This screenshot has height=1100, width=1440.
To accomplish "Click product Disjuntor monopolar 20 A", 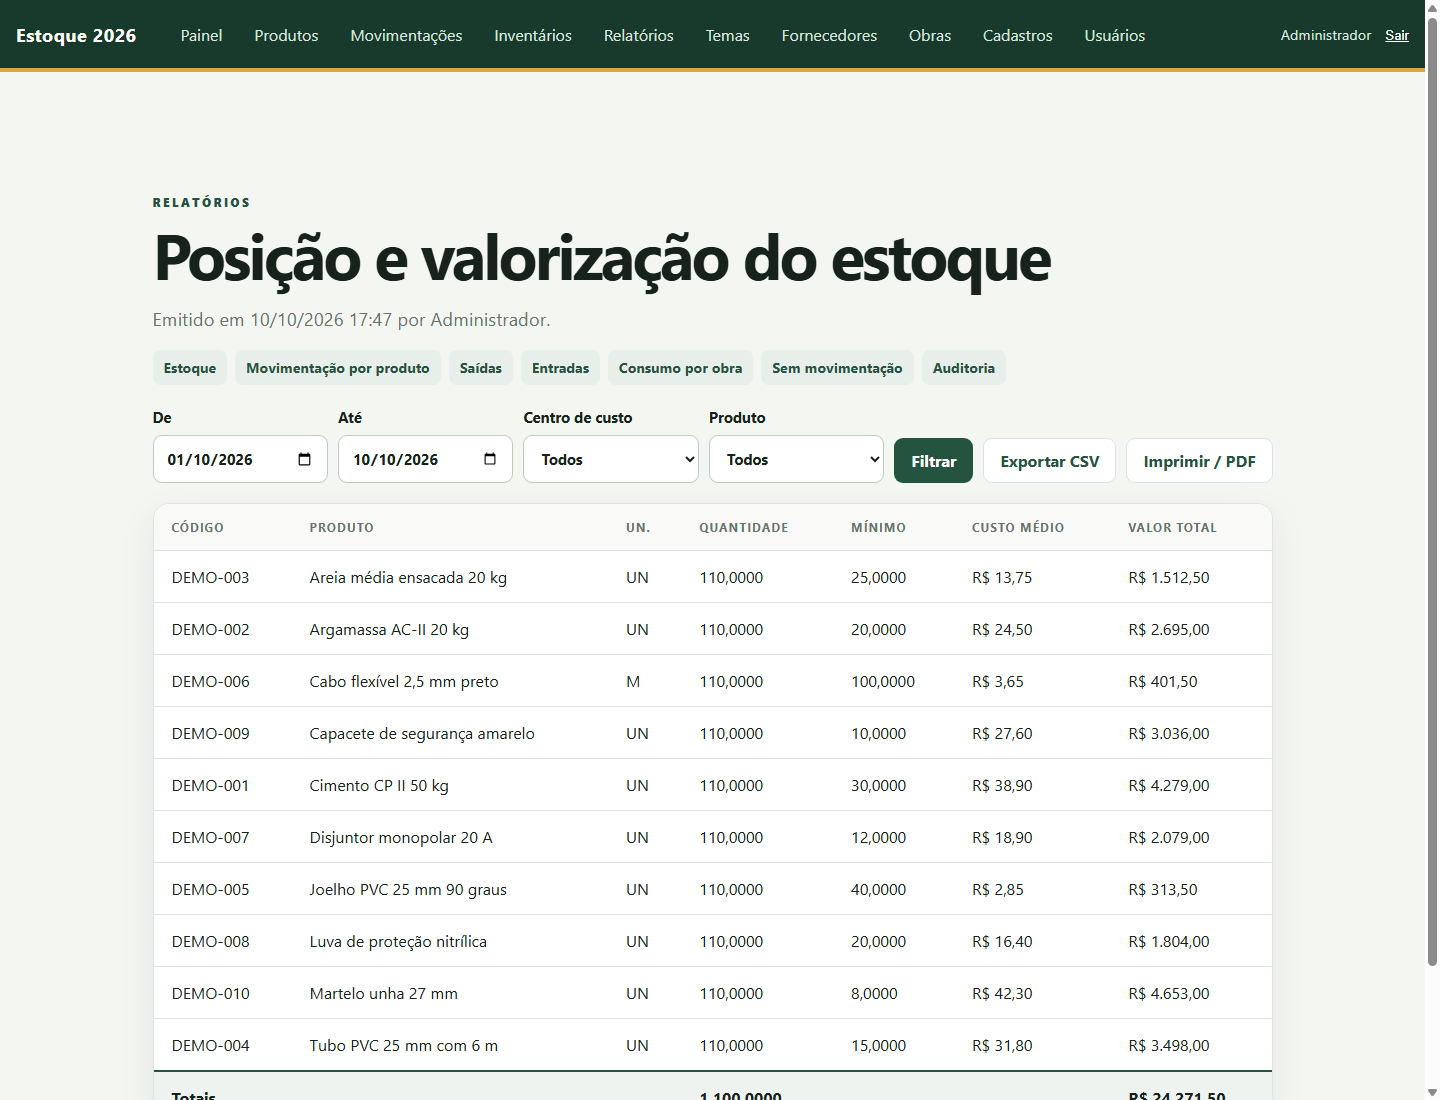I will tap(401, 837).
